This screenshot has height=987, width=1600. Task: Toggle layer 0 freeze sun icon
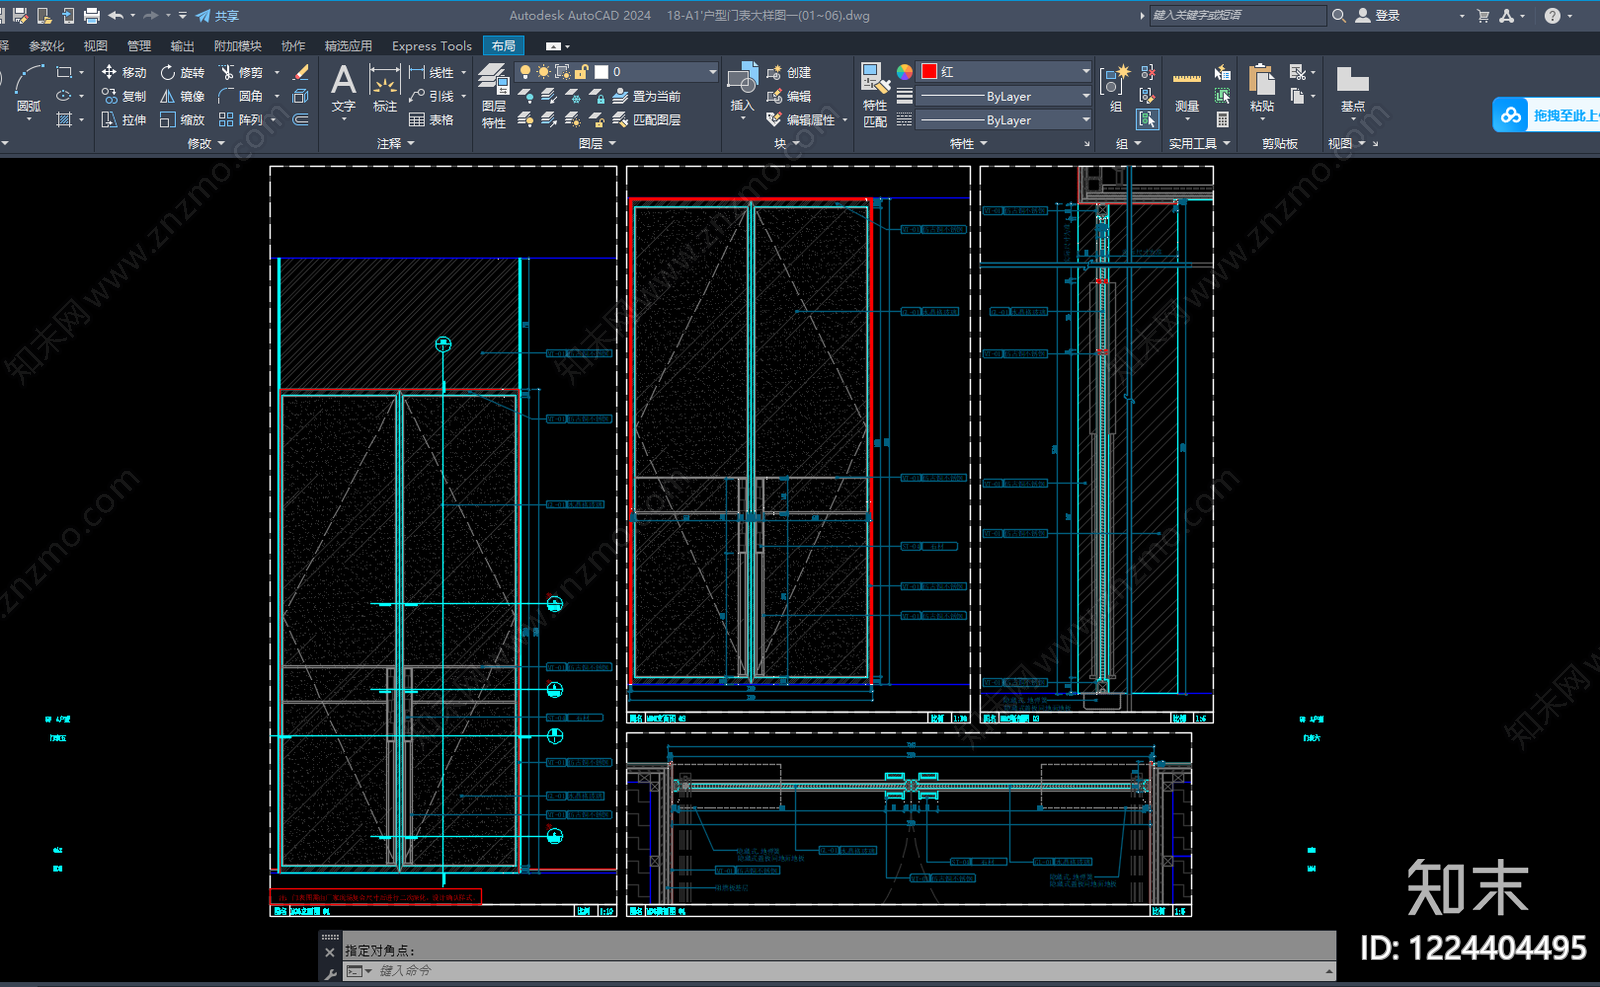tap(543, 72)
